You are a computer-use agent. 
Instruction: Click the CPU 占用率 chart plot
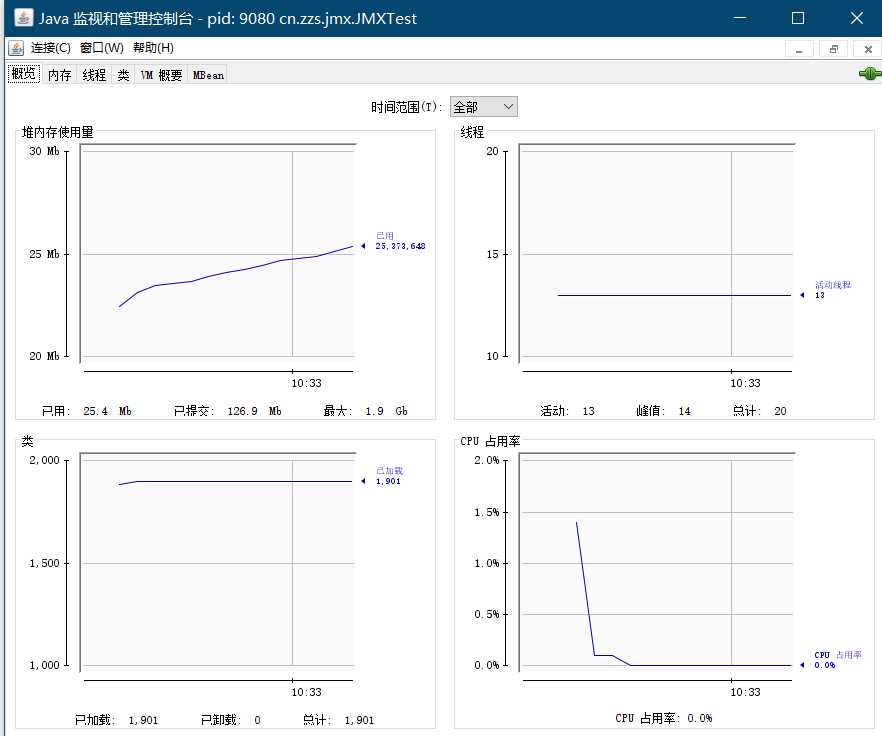pos(656,562)
